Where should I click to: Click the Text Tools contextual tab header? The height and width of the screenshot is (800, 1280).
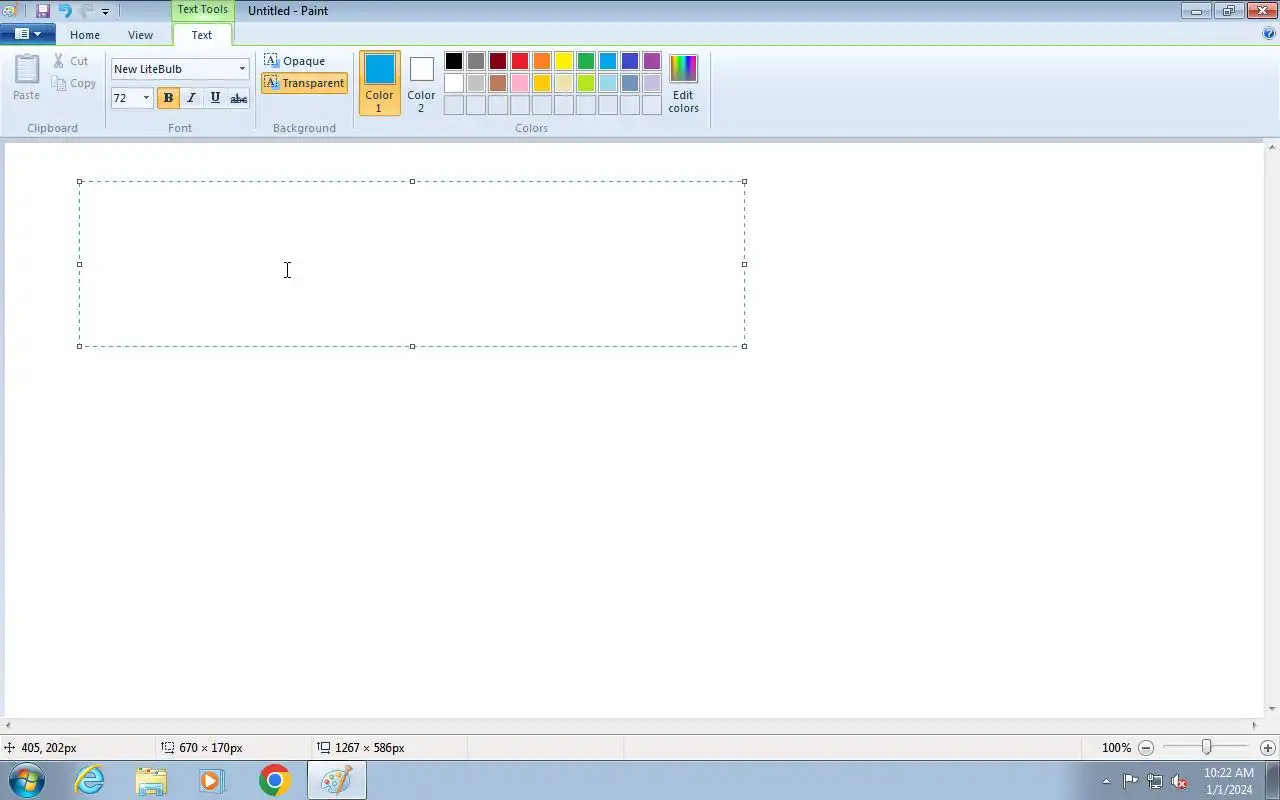pyautogui.click(x=203, y=10)
